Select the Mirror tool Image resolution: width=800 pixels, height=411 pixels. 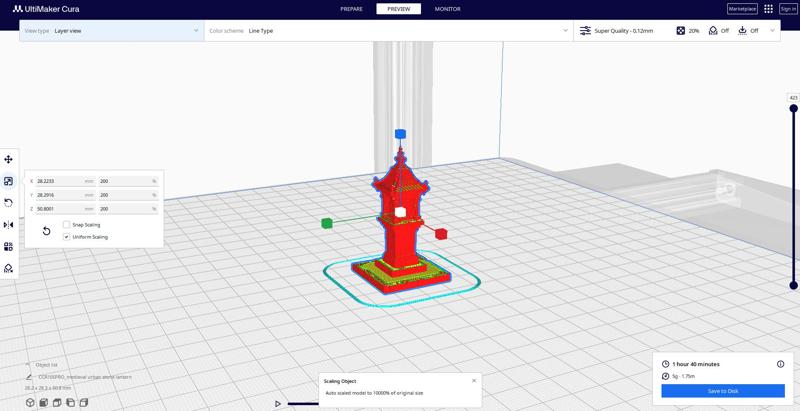tap(9, 225)
